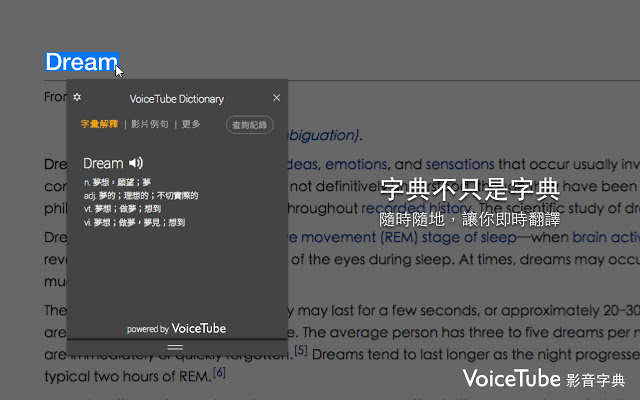Open citation reference [5]
640x400 pixels.
(x=301, y=350)
